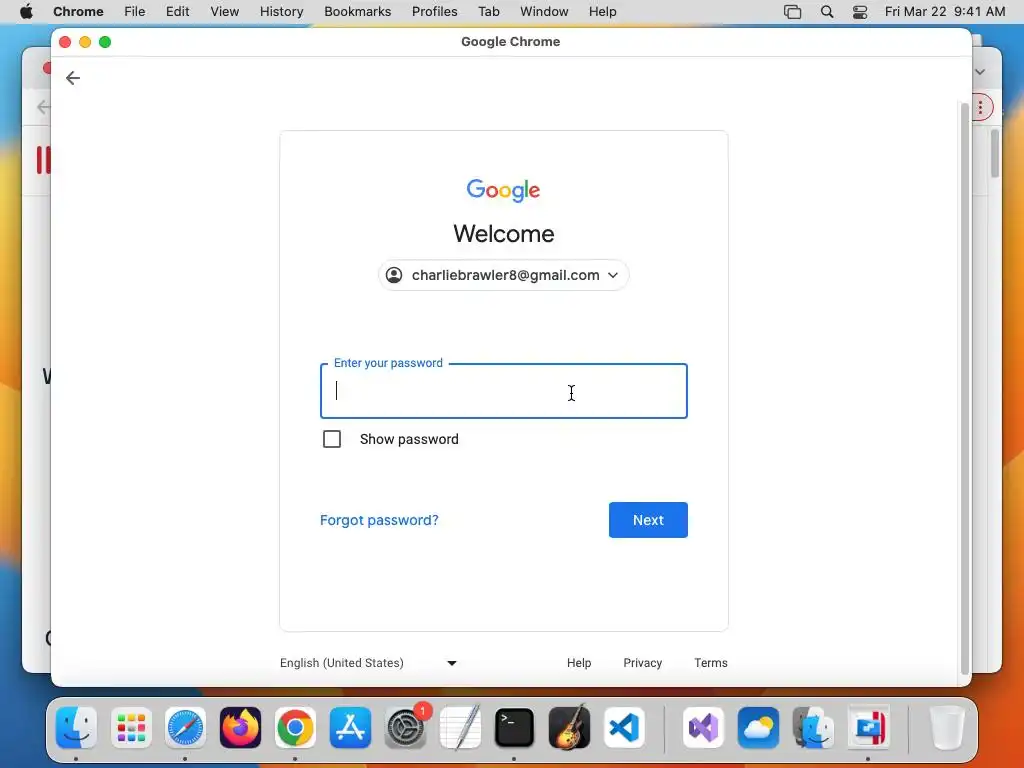The image size is (1024, 768).
Task: Open the cloud weather app in Dock
Action: pos(758,728)
